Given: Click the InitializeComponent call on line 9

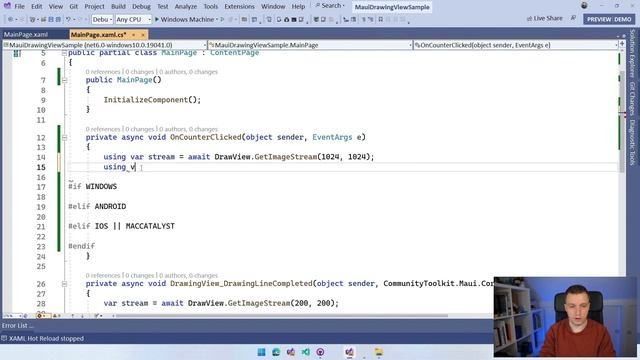Looking at the screenshot, I should coord(152,100).
